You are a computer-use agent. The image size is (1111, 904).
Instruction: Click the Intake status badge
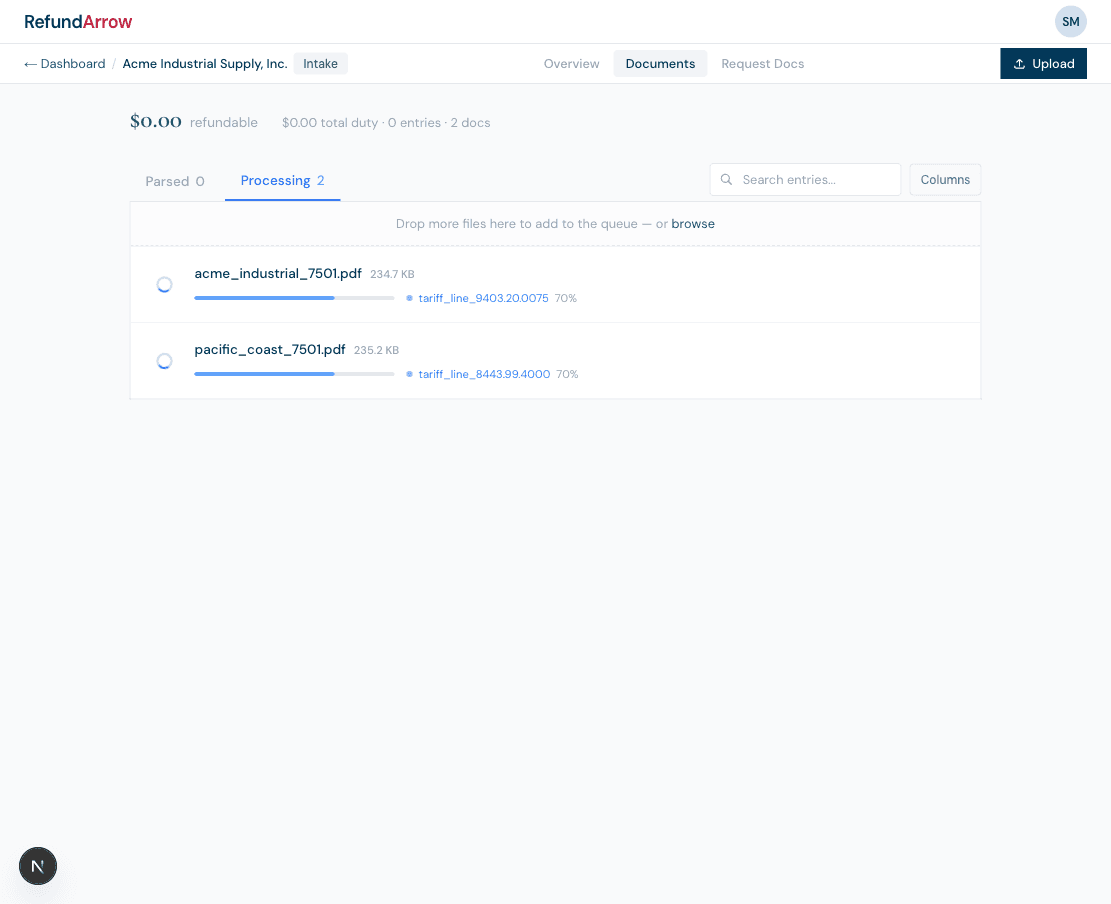[x=320, y=63]
